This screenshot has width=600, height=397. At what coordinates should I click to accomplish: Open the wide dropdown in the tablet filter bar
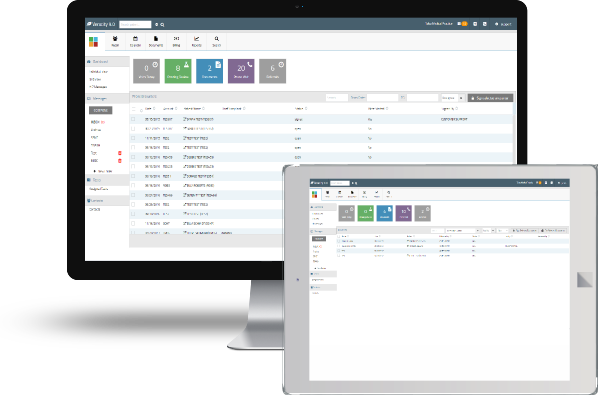coord(462,230)
